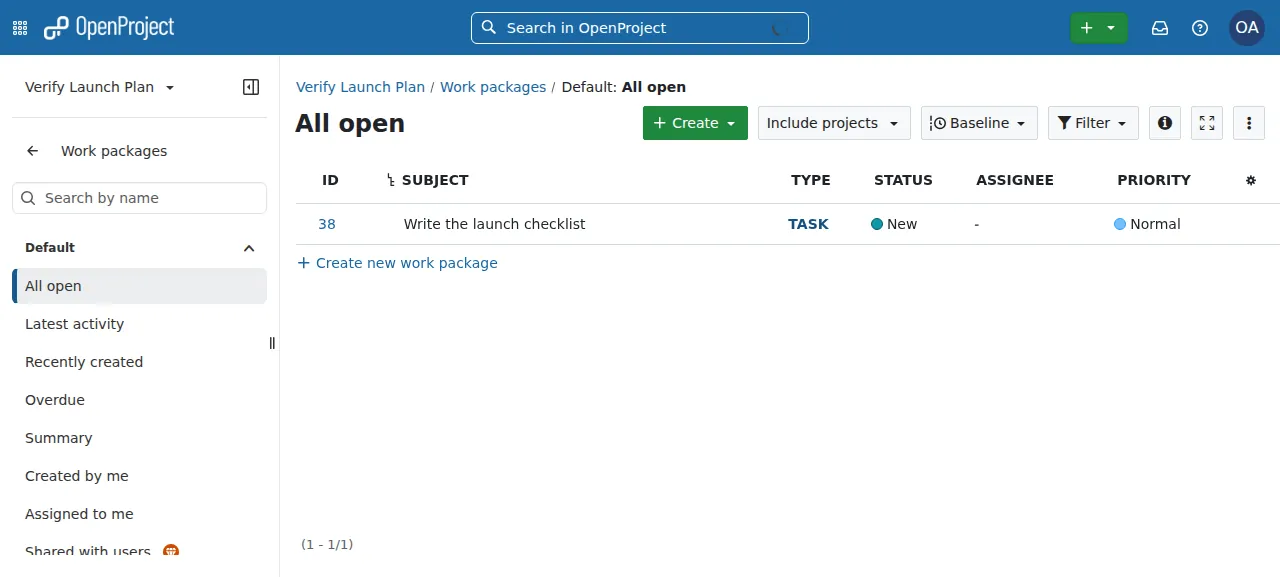The height and width of the screenshot is (577, 1280).
Task: Click the empty assignee dash cell
Action: 976,224
